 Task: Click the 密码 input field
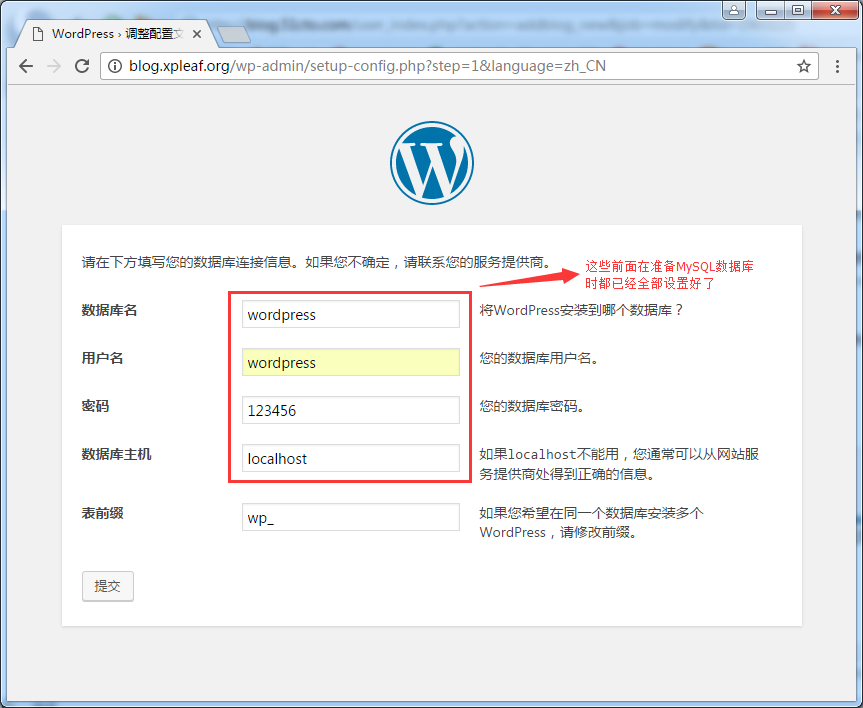[351, 410]
